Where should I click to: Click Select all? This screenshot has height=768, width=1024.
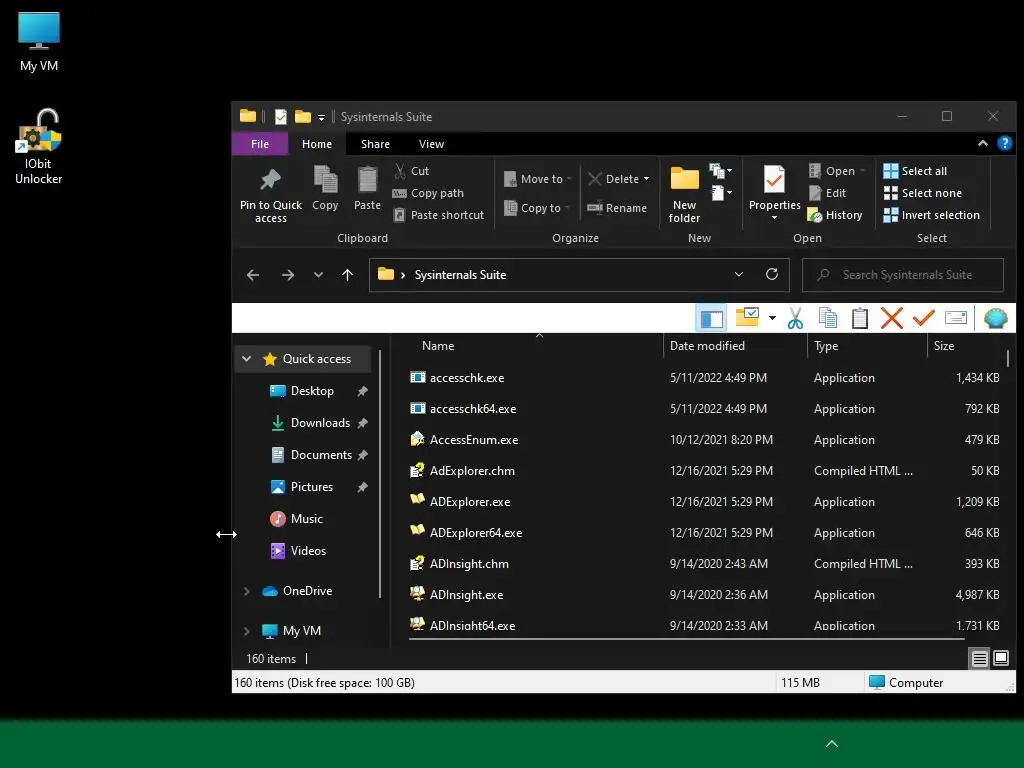point(915,171)
